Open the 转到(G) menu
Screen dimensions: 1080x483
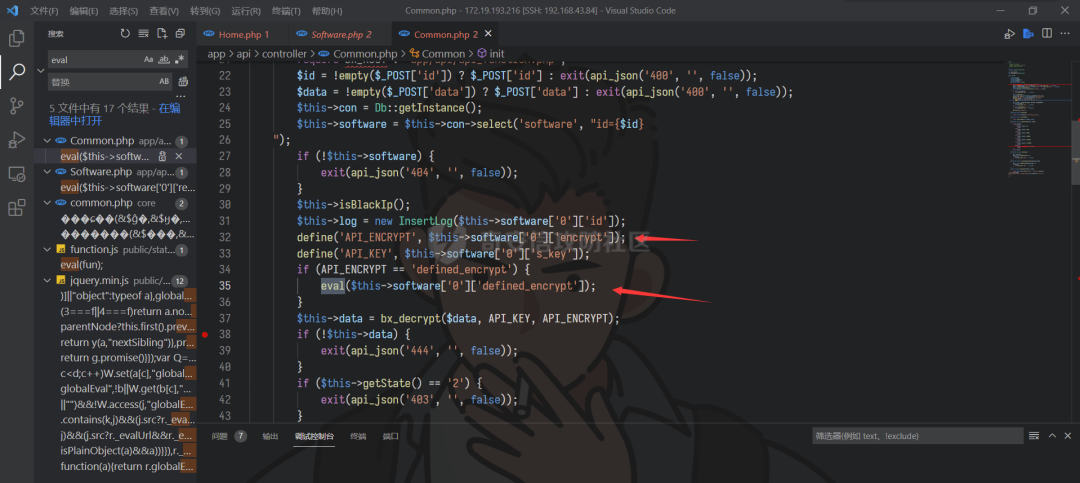click(x=205, y=11)
